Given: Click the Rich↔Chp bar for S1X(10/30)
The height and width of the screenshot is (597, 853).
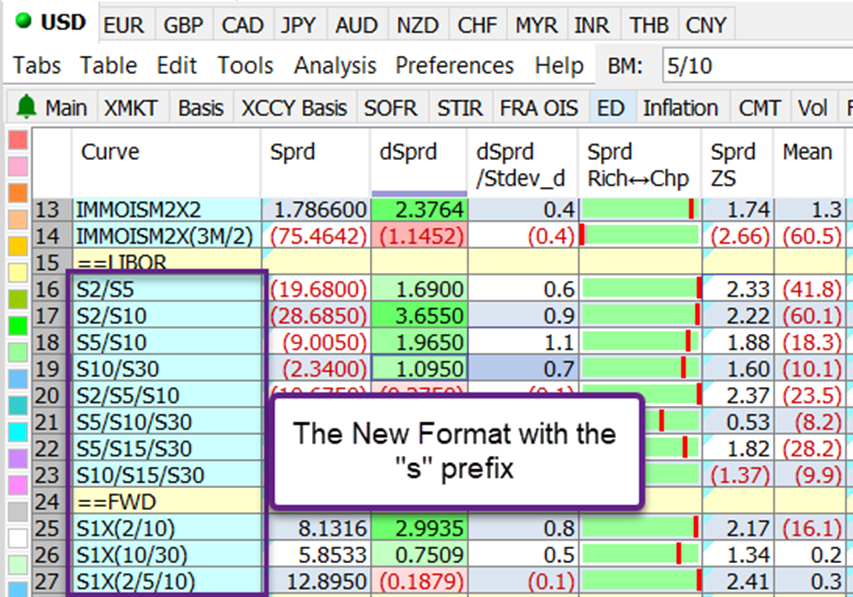Looking at the screenshot, I should point(640,554).
